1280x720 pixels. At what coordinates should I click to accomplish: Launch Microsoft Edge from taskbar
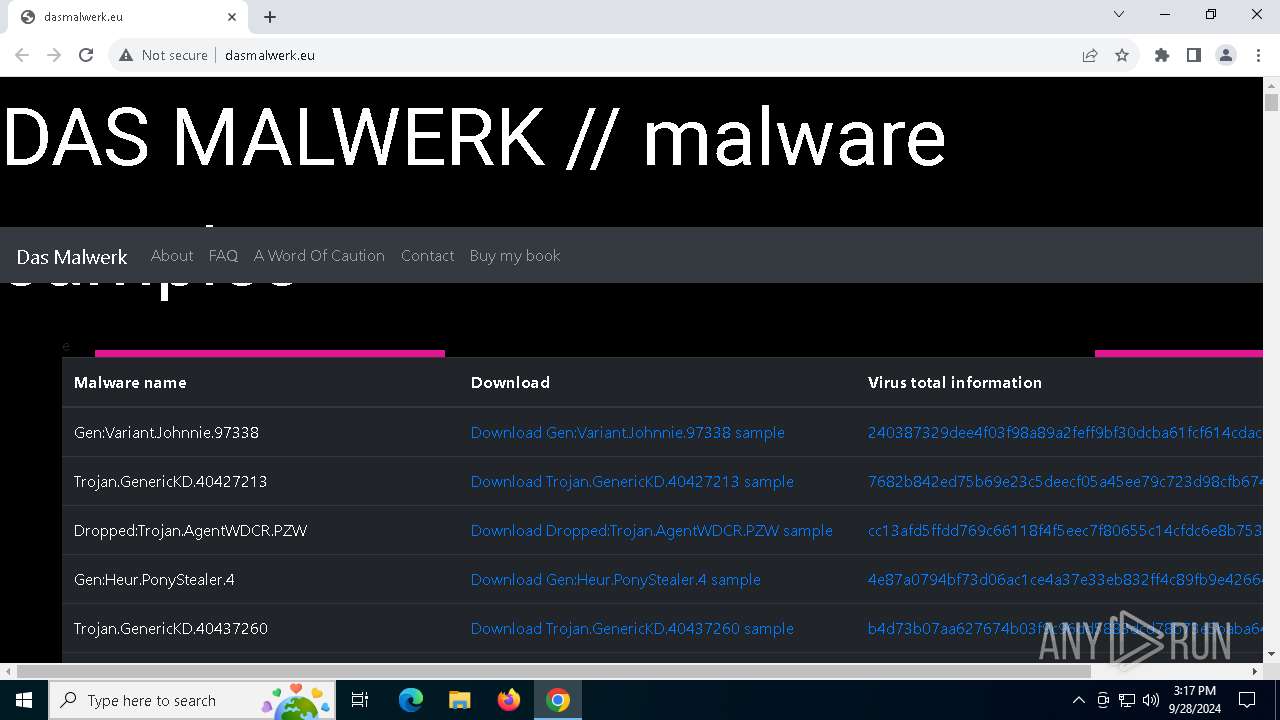click(411, 700)
